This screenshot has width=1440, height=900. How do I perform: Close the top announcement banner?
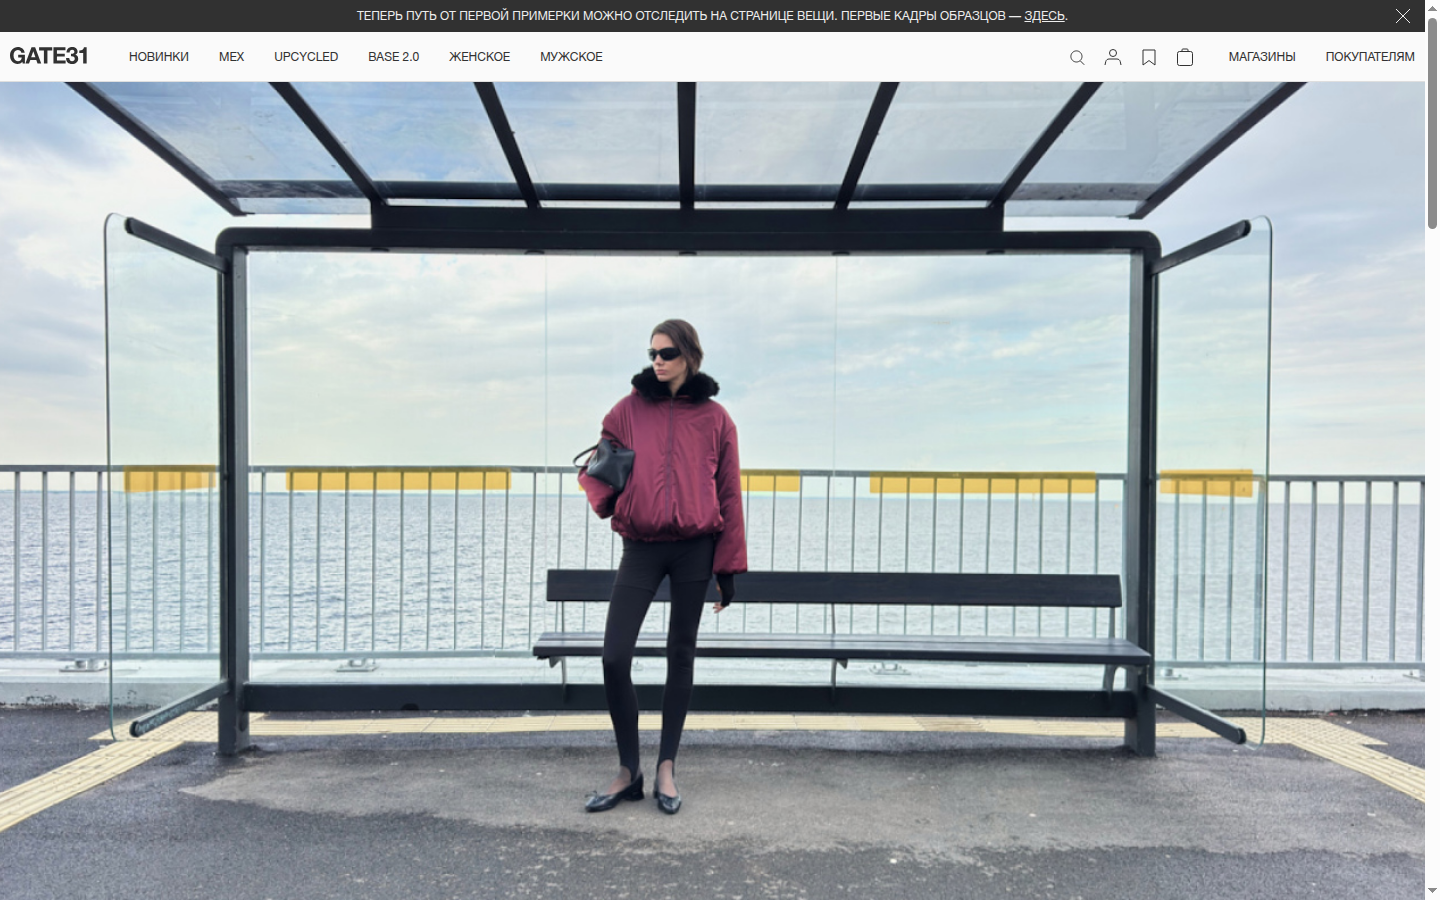click(x=1403, y=16)
